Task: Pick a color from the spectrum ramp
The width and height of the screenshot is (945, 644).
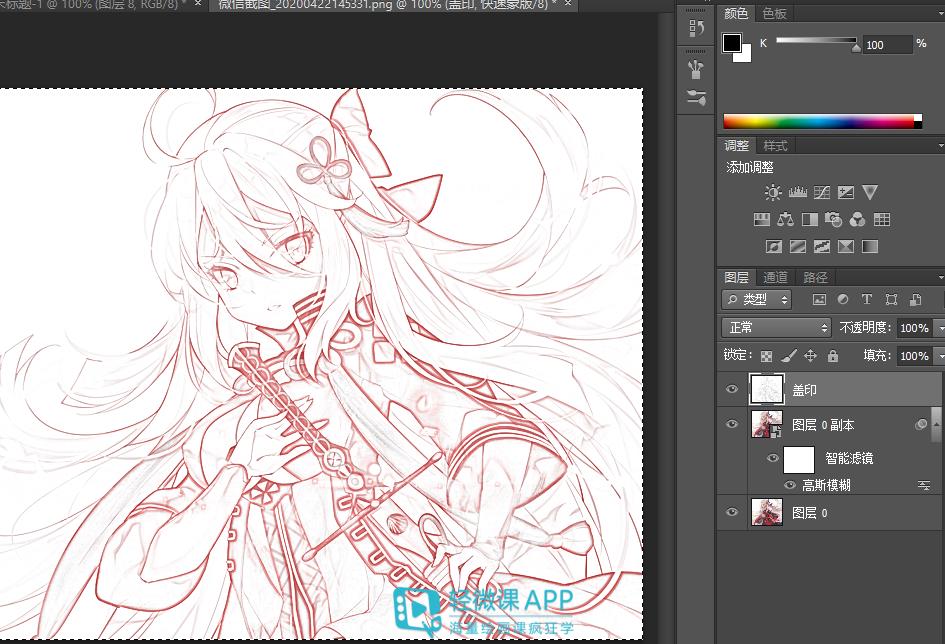Action: click(823, 122)
